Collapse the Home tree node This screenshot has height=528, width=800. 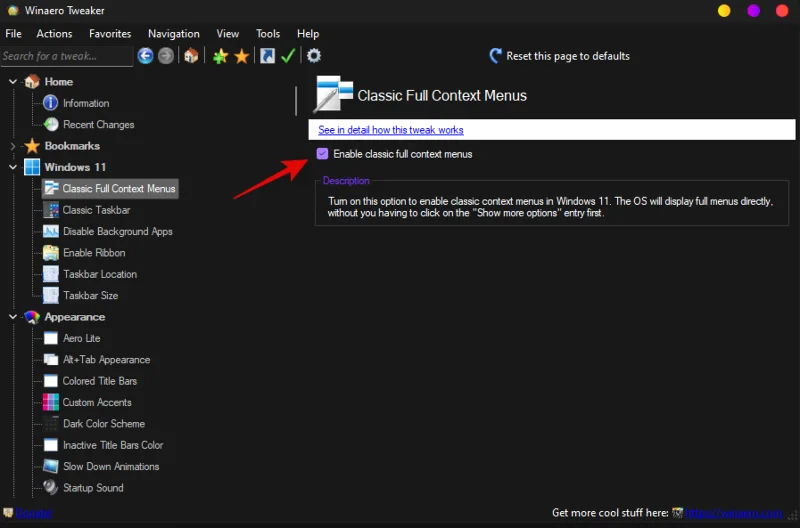pos(13,82)
